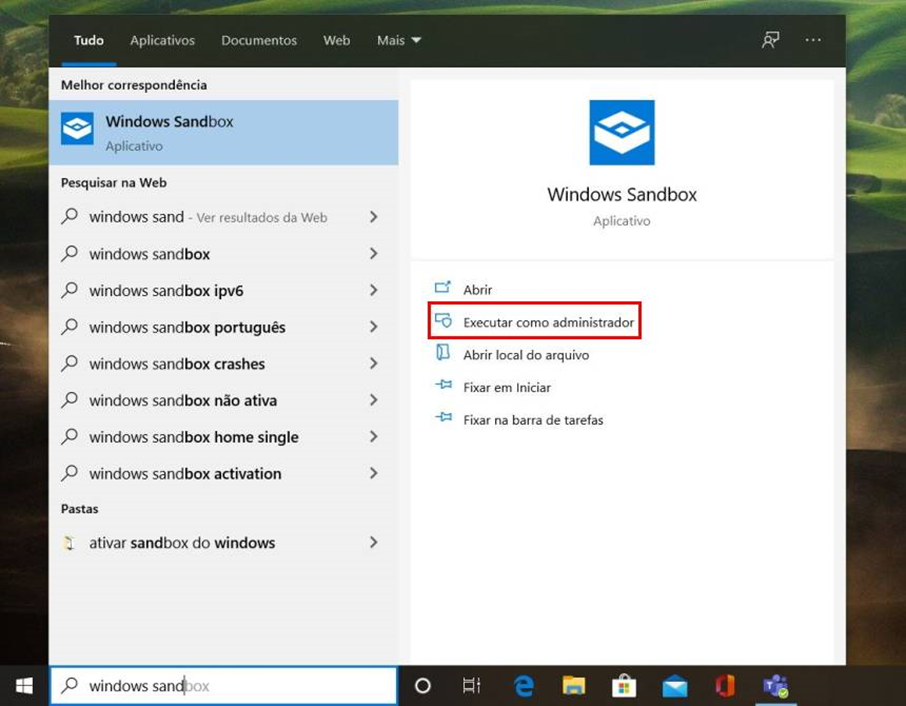The image size is (906, 706).
Task: Select suggestion 'windows sandbox não ativa'
Action: tap(224, 400)
